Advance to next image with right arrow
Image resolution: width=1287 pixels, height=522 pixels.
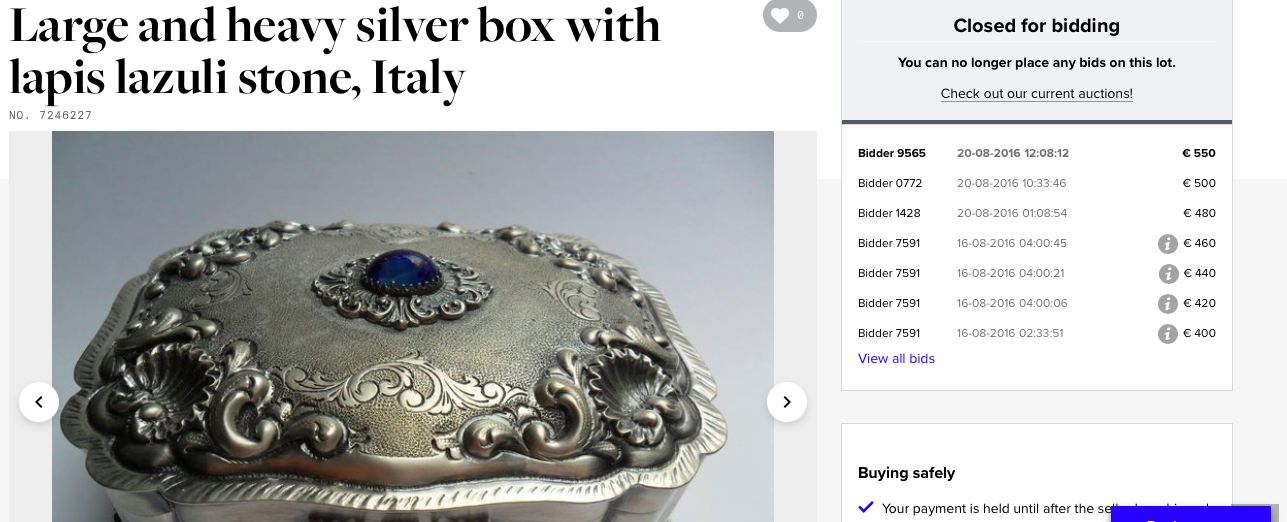(x=787, y=402)
